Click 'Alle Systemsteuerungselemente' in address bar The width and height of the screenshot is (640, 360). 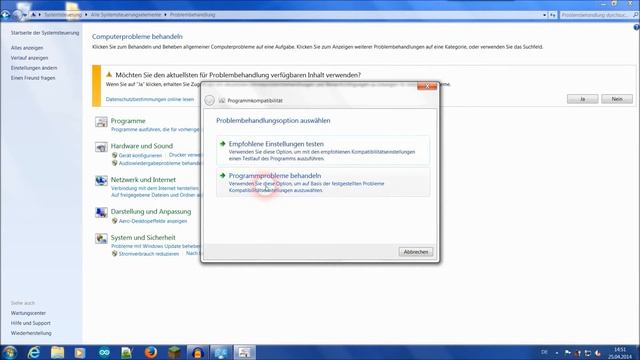coord(126,15)
